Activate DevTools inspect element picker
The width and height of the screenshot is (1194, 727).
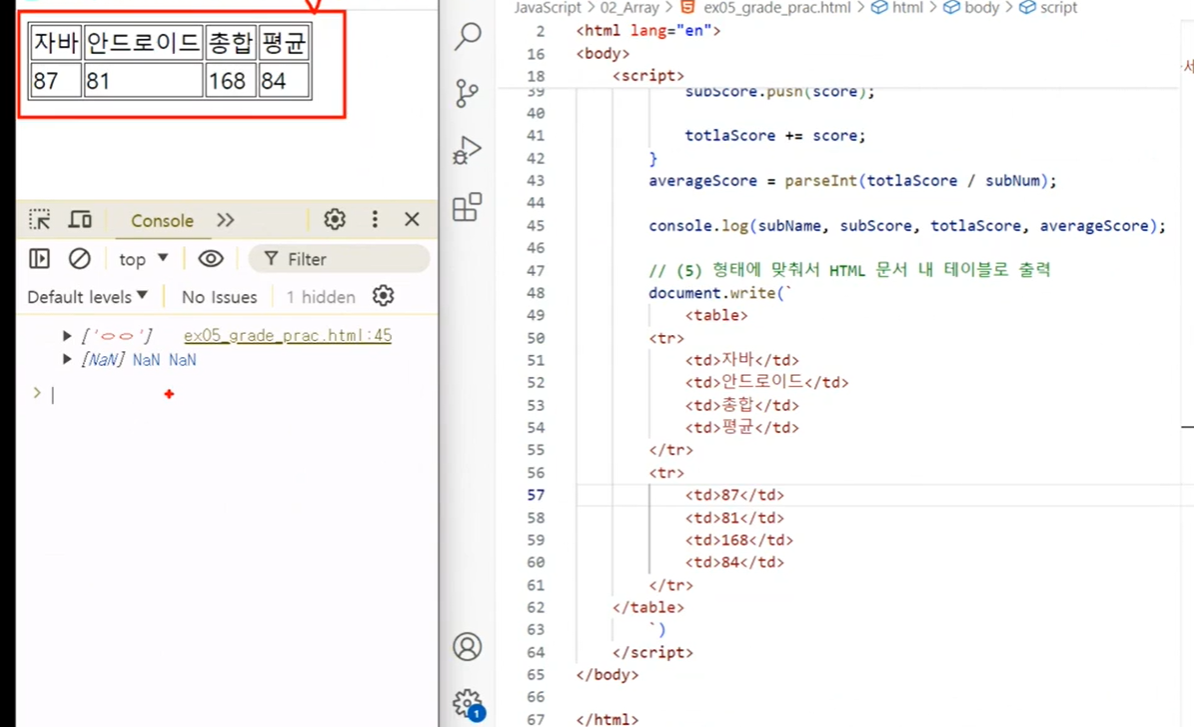pos(40,220)
